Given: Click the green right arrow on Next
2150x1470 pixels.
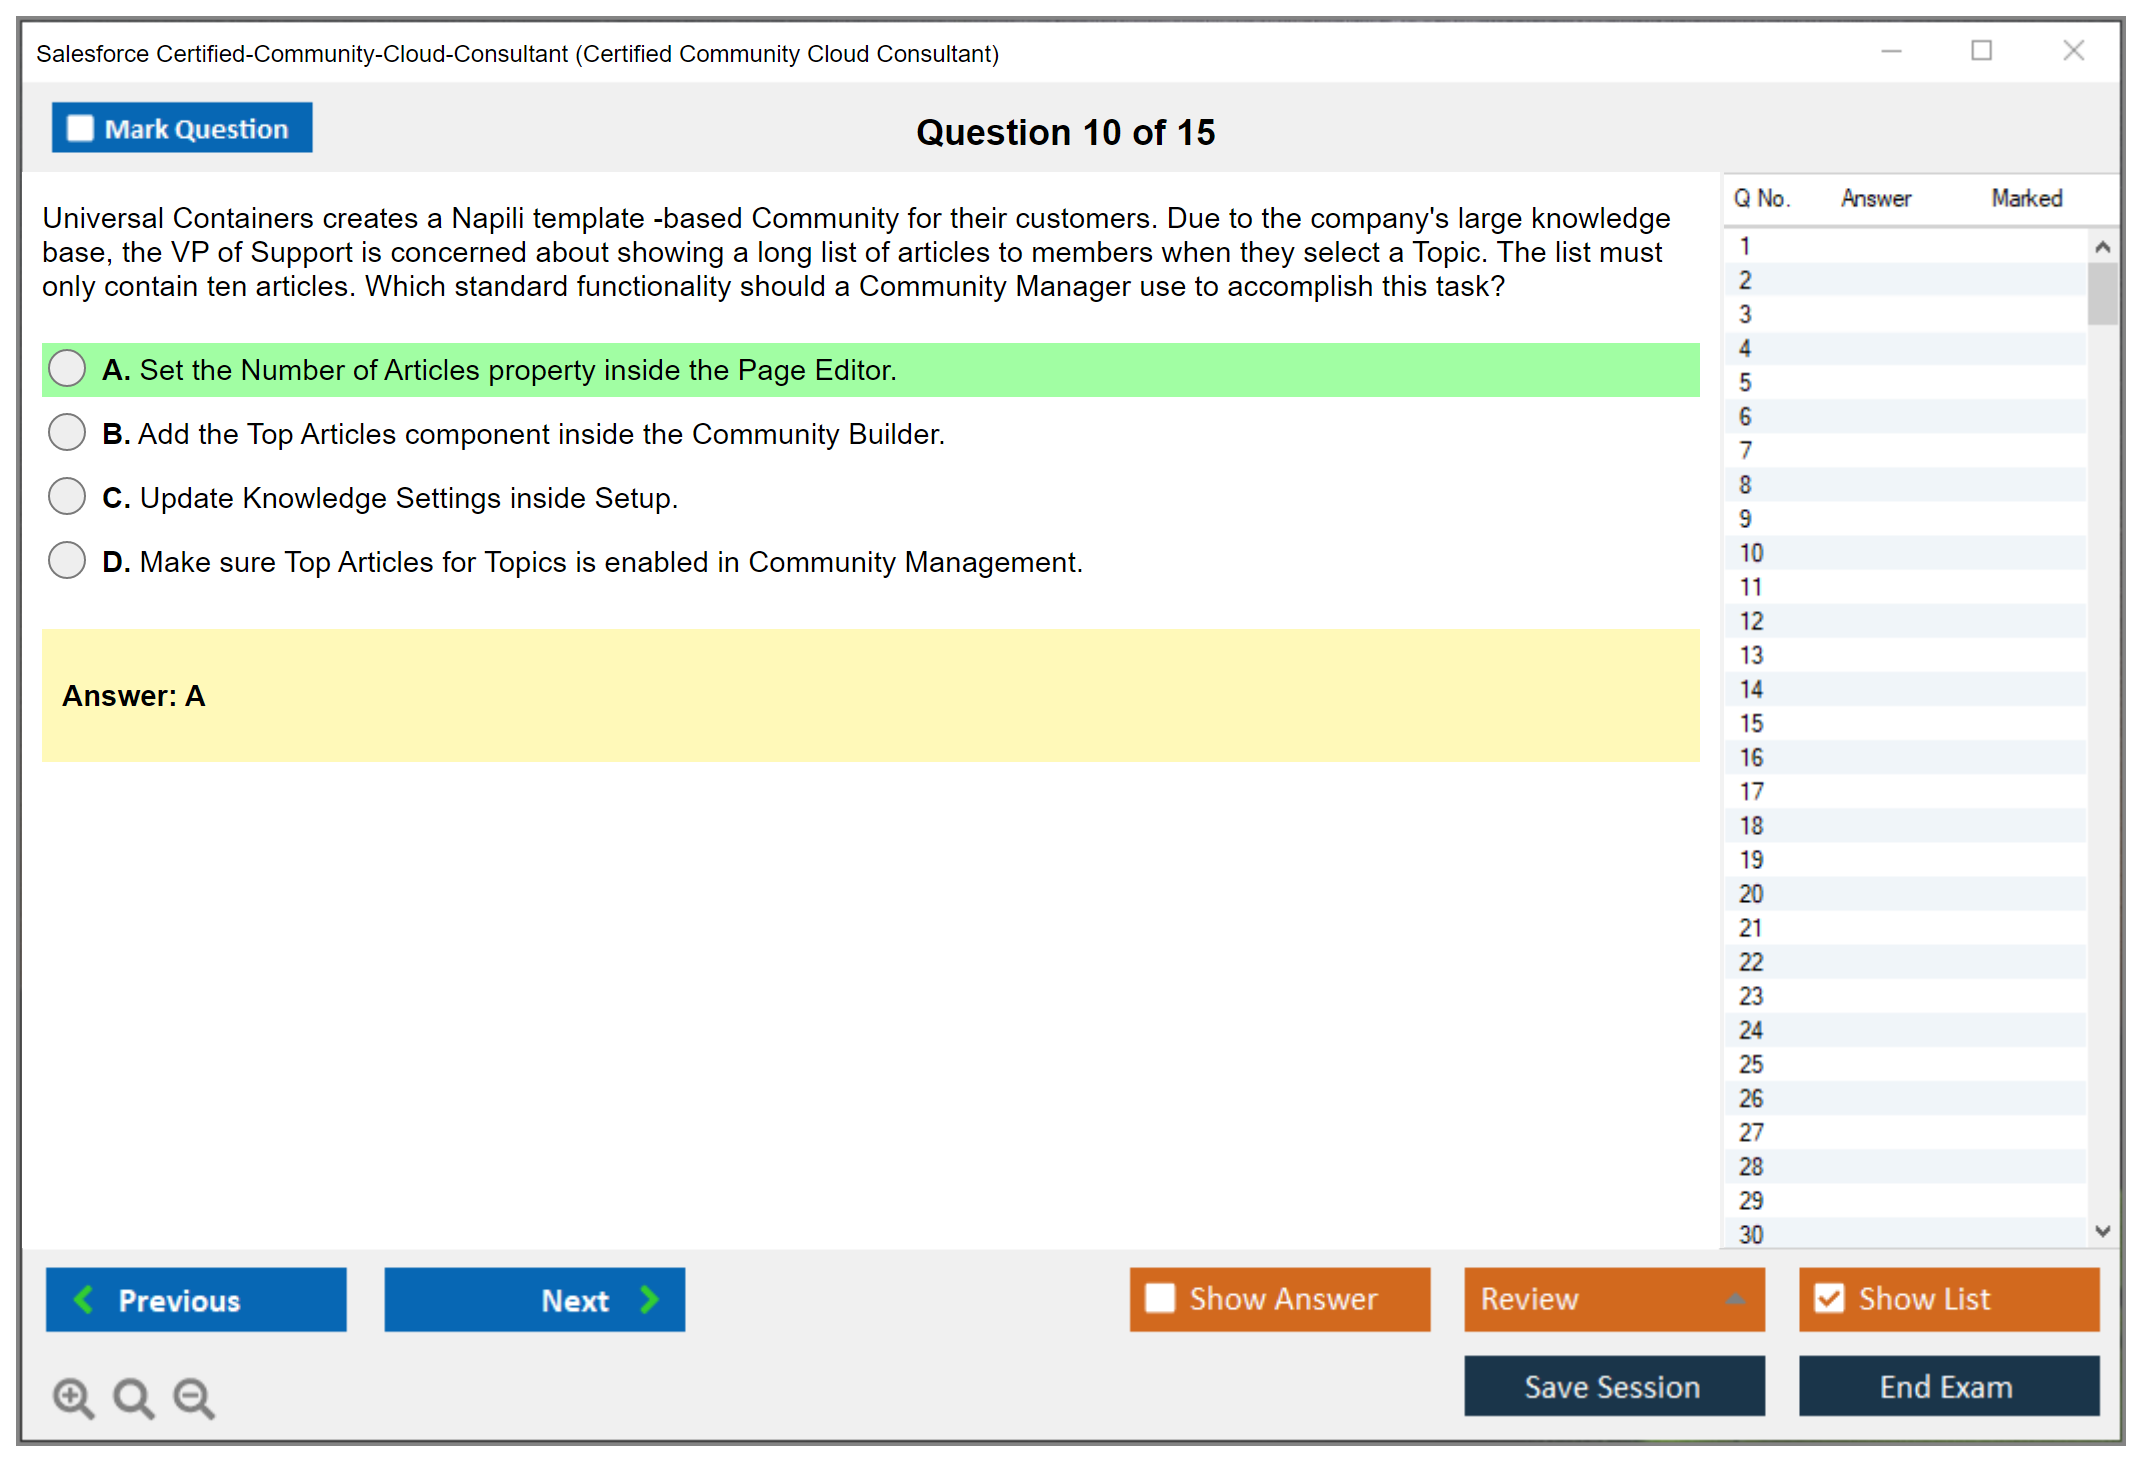Looking at the screenshot, I should pyautogui.click(x=650, y=1299).
